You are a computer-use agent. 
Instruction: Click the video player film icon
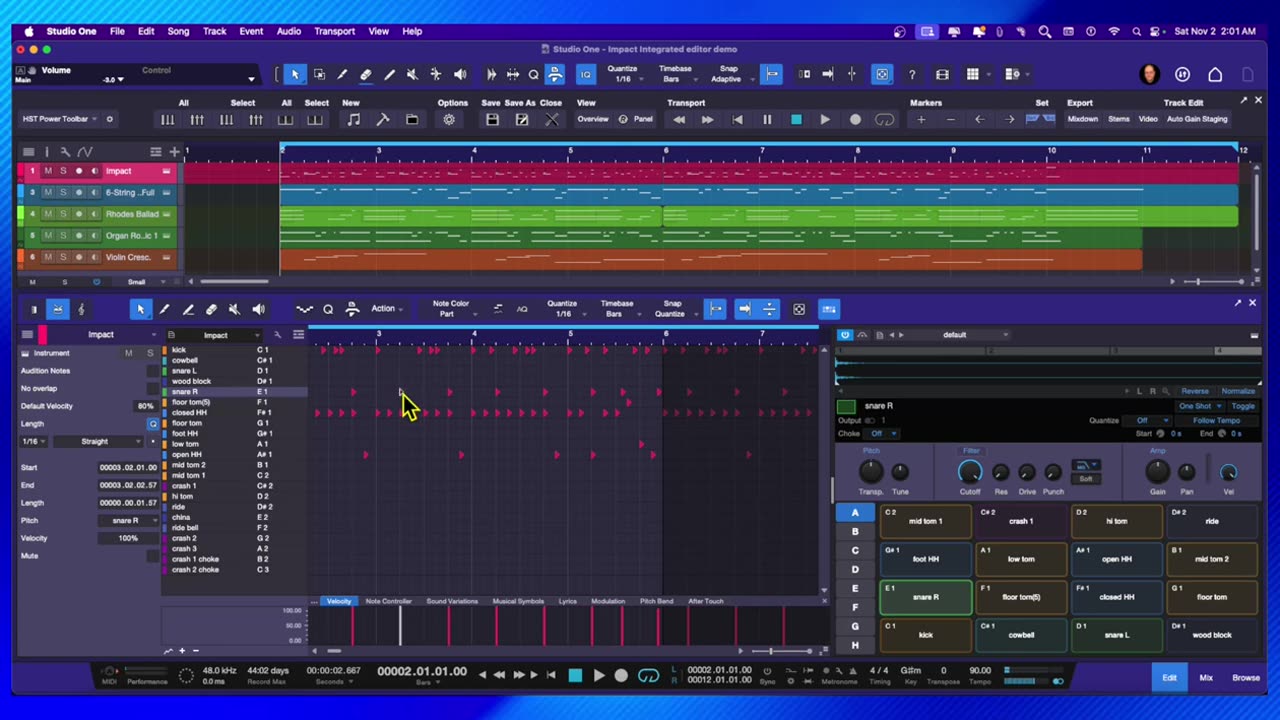click(942, 74)
